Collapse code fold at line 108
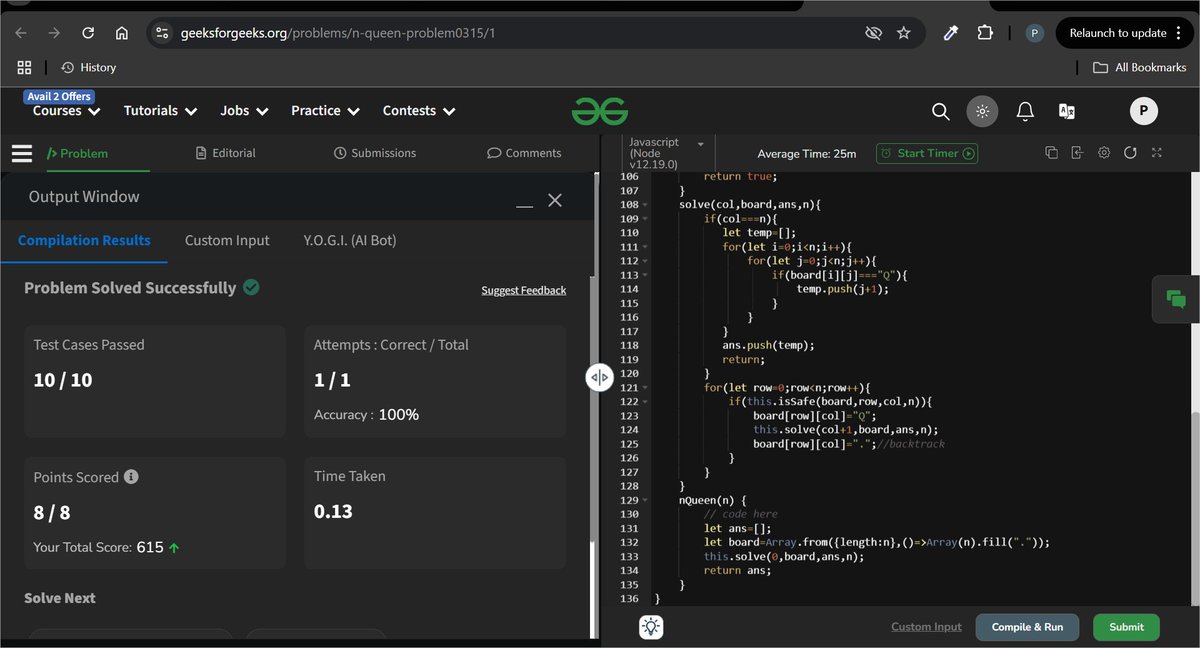 [645, 205]
